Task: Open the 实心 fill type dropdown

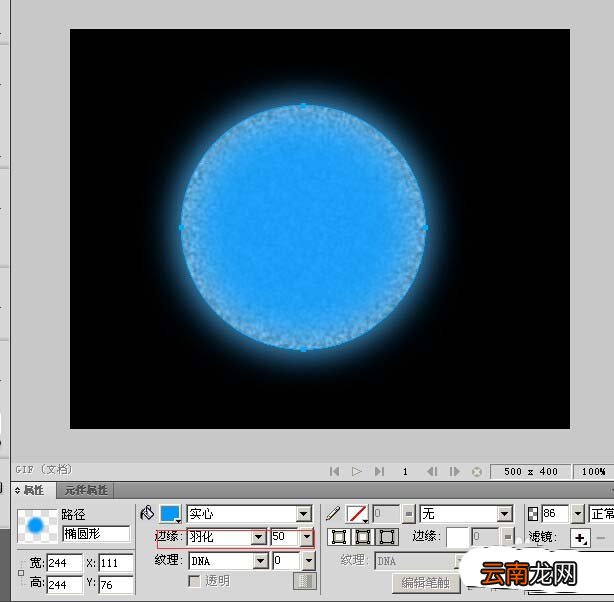Action: (x=304, y=513)
